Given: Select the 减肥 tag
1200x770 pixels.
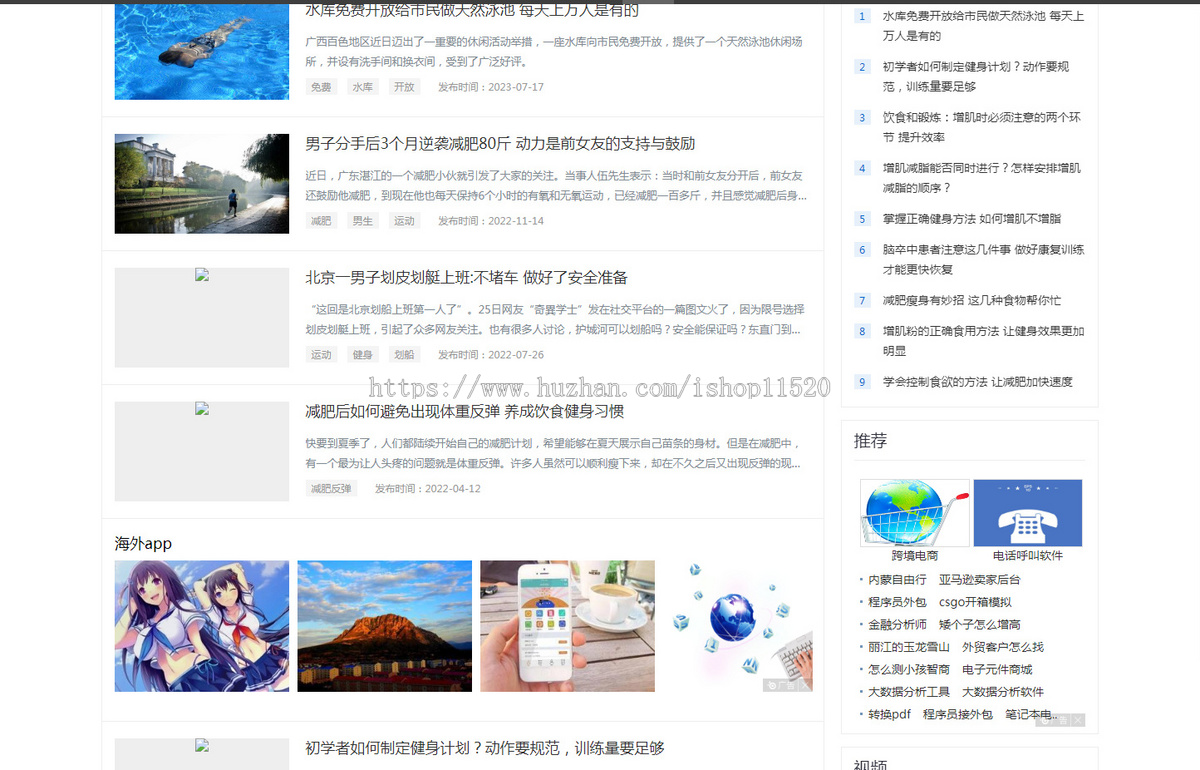Looking at the screenshot, I should [321, 221].
